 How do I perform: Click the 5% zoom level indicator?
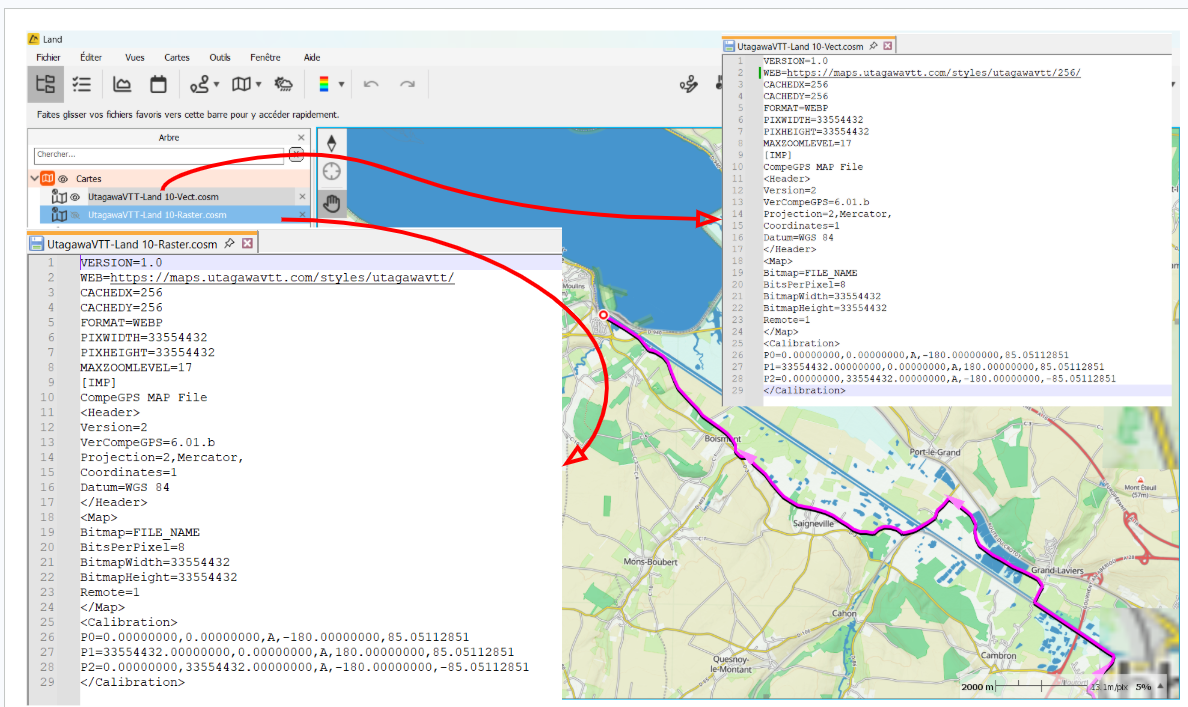pyautogui.click(x=1143, y=687)
